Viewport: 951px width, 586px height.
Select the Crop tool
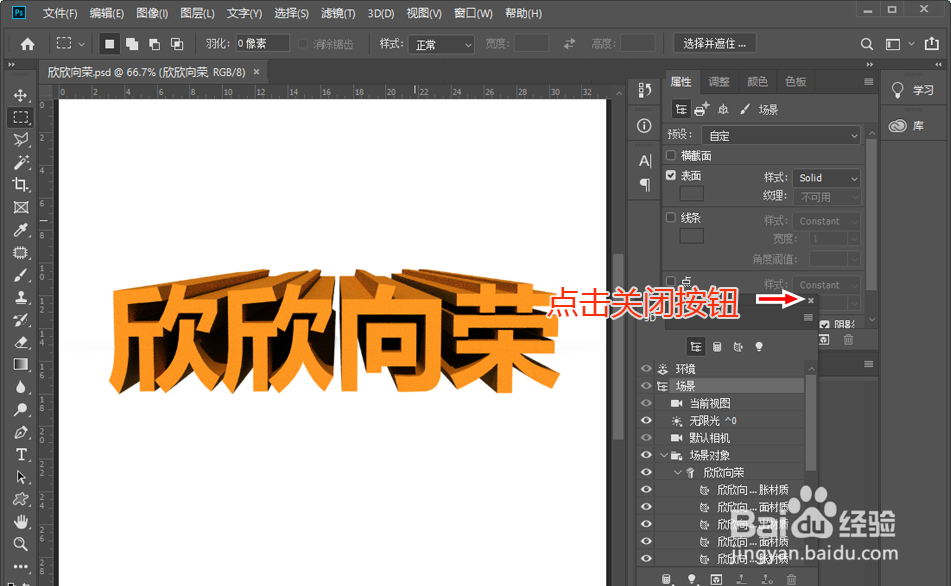coord(20,185)
